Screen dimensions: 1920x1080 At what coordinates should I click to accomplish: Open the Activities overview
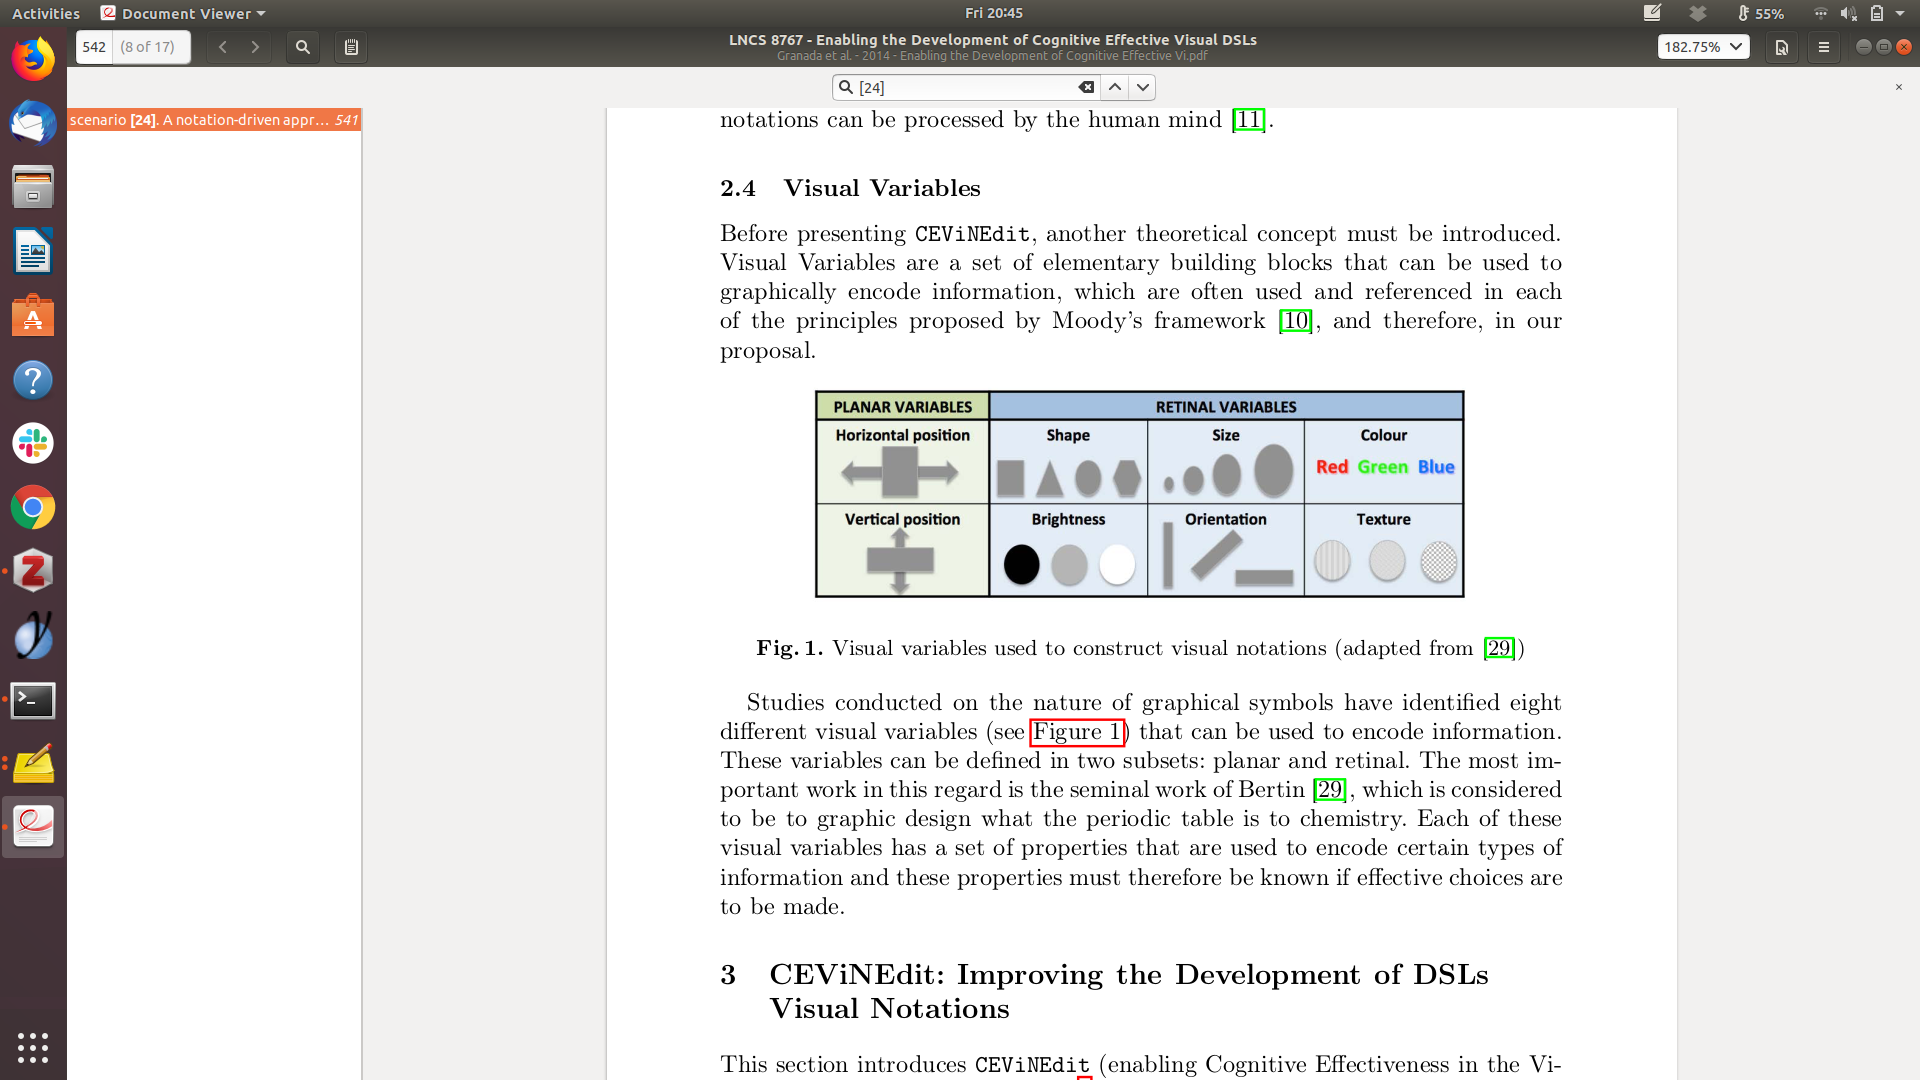[x=46, y=13]
